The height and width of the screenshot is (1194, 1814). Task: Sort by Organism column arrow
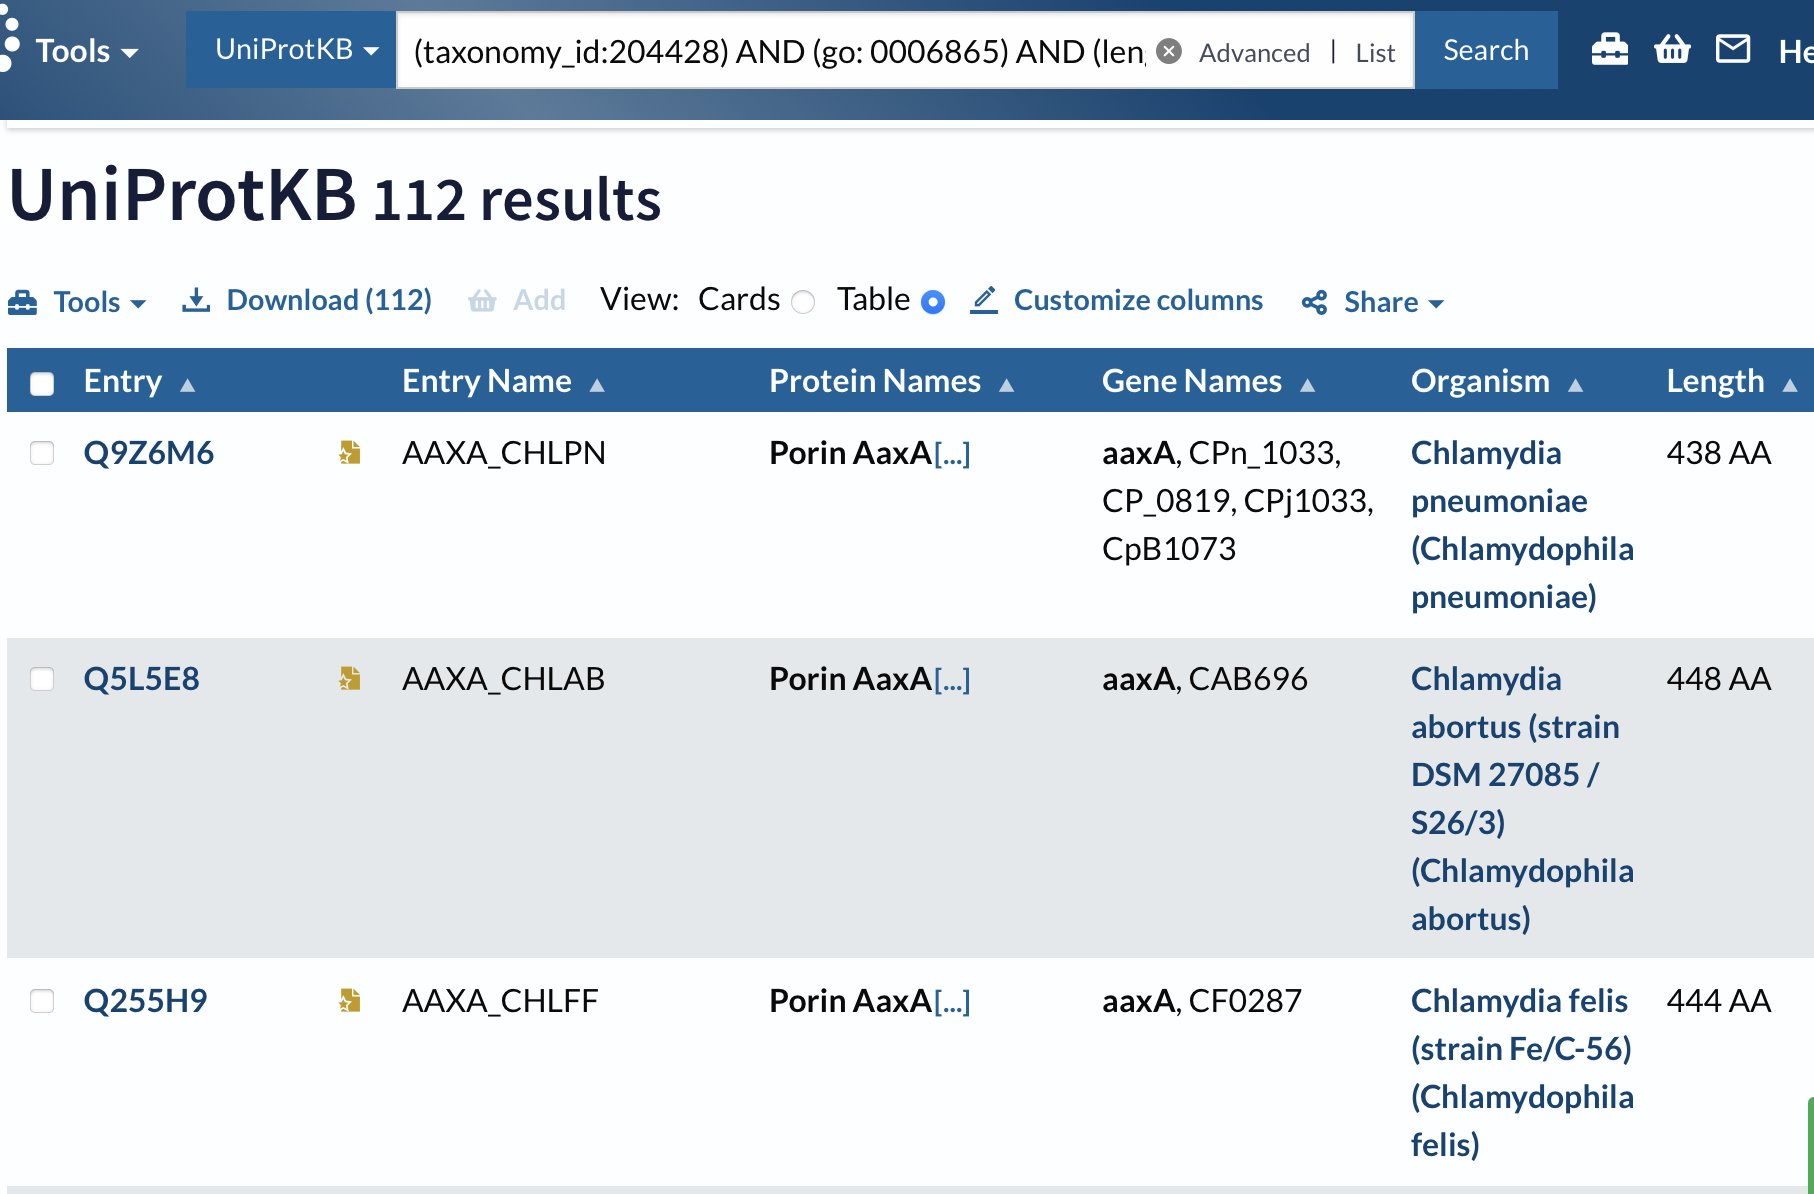(1575, 385)
